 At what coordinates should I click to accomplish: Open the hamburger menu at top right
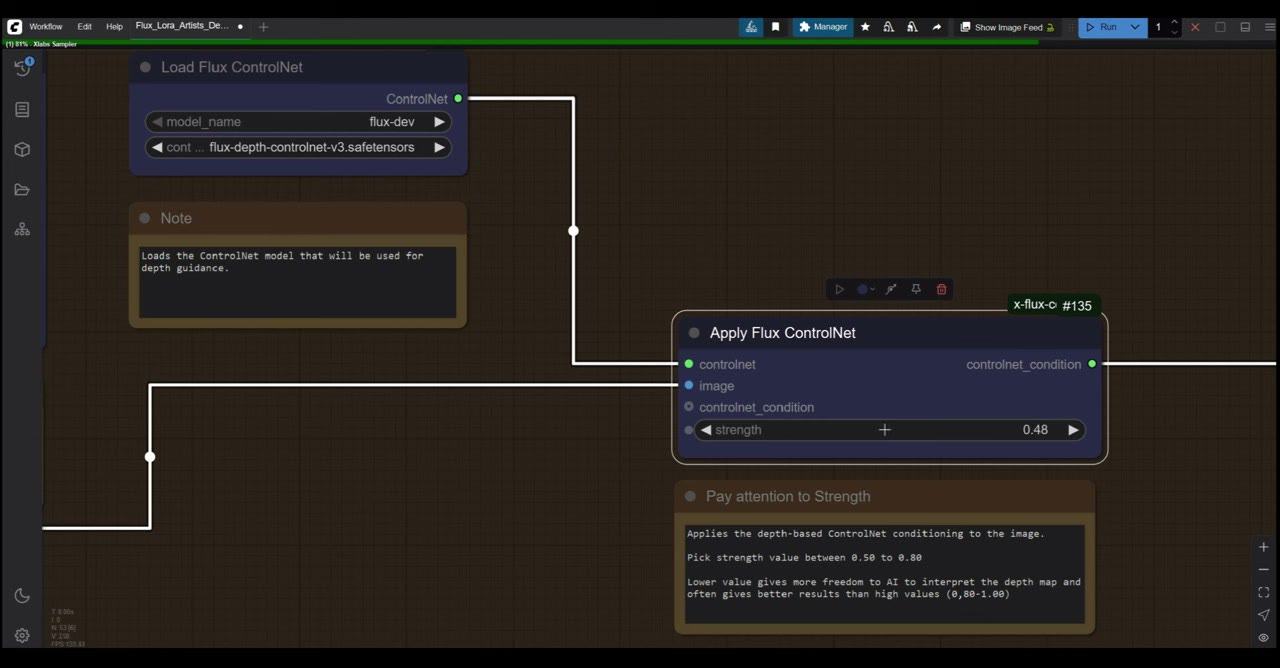pyautogui.click(x=1270, y=27)
